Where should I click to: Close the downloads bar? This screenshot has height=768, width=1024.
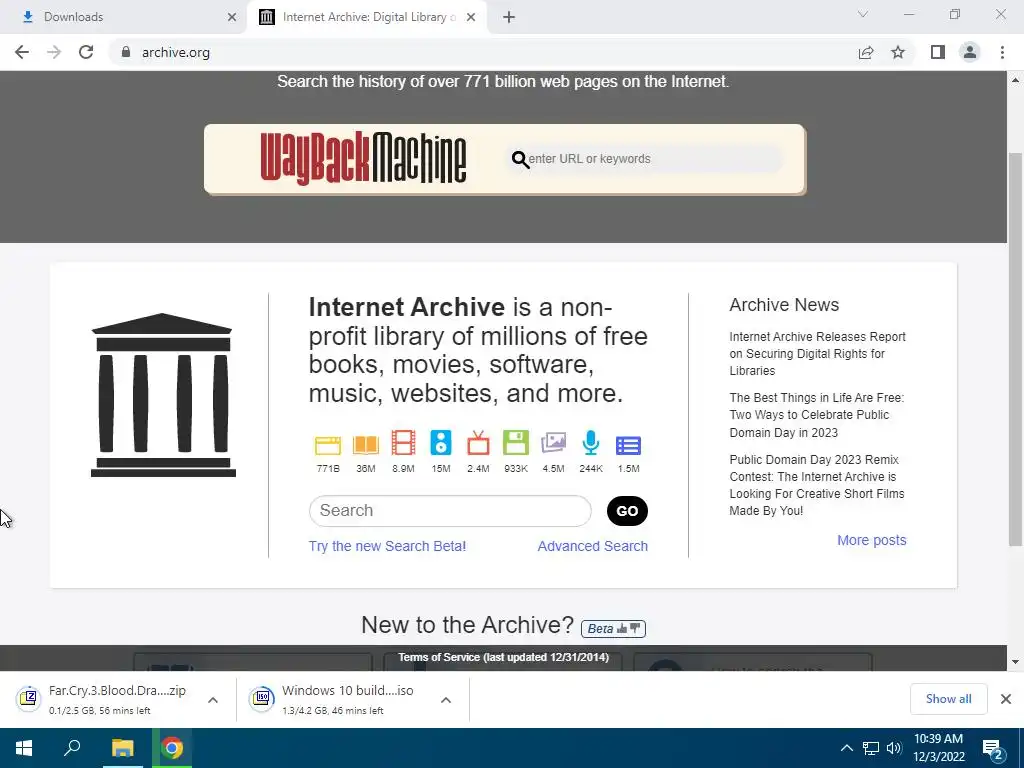(1006, 699)
